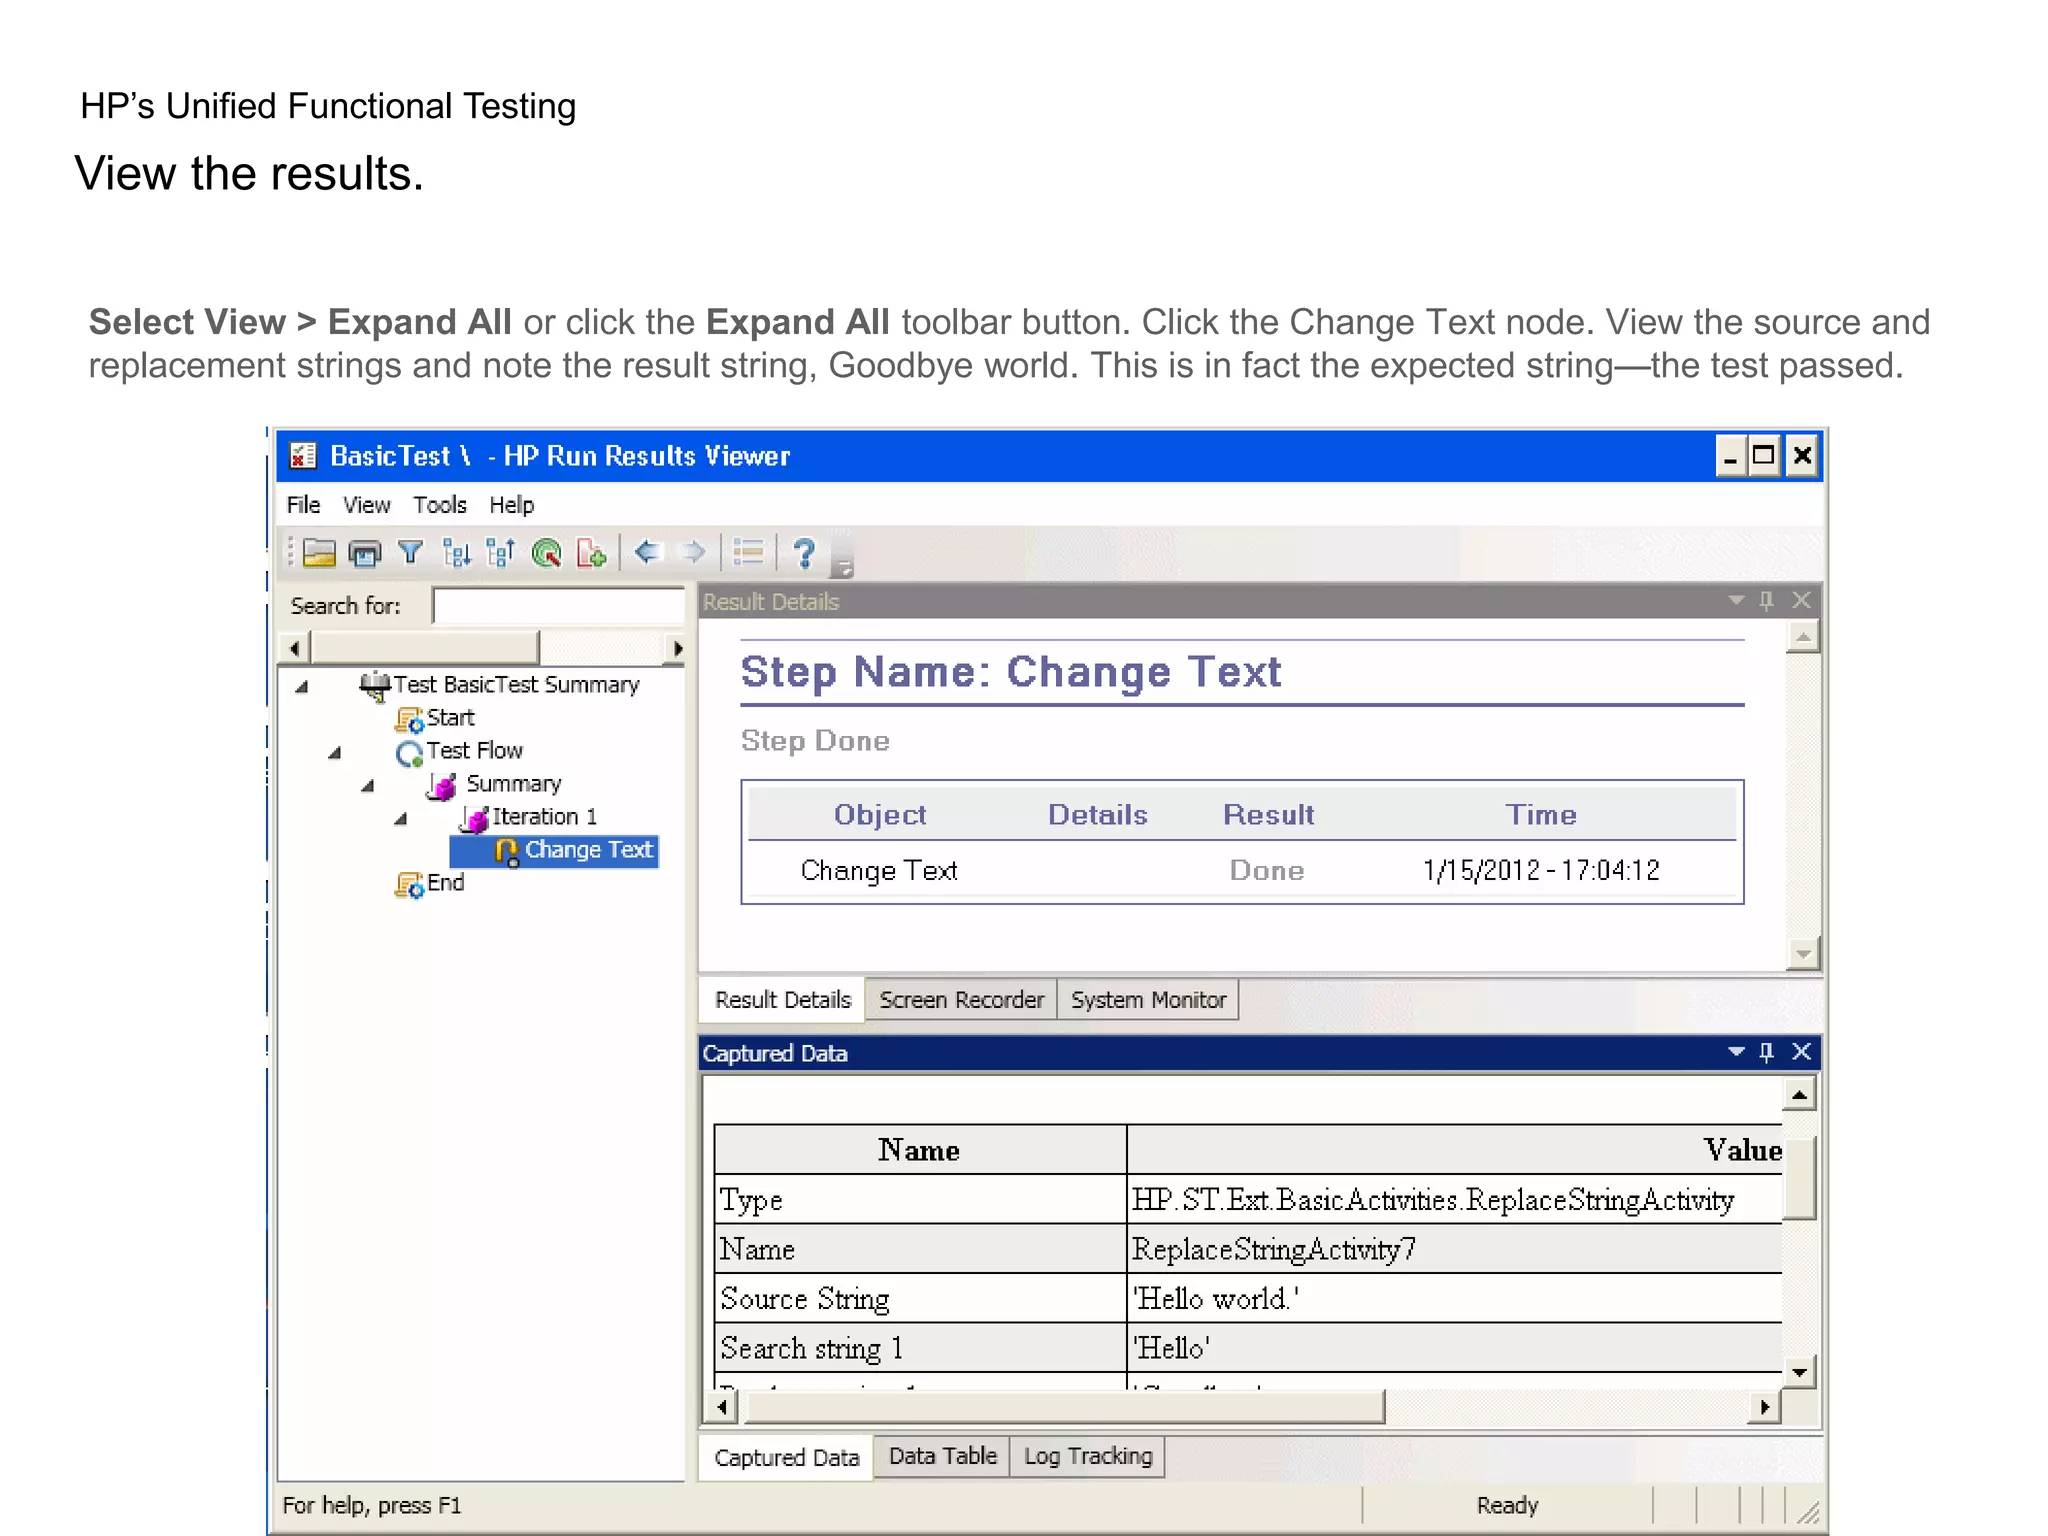
Task: Open help via the question mark icon
Action: (804, 552)
